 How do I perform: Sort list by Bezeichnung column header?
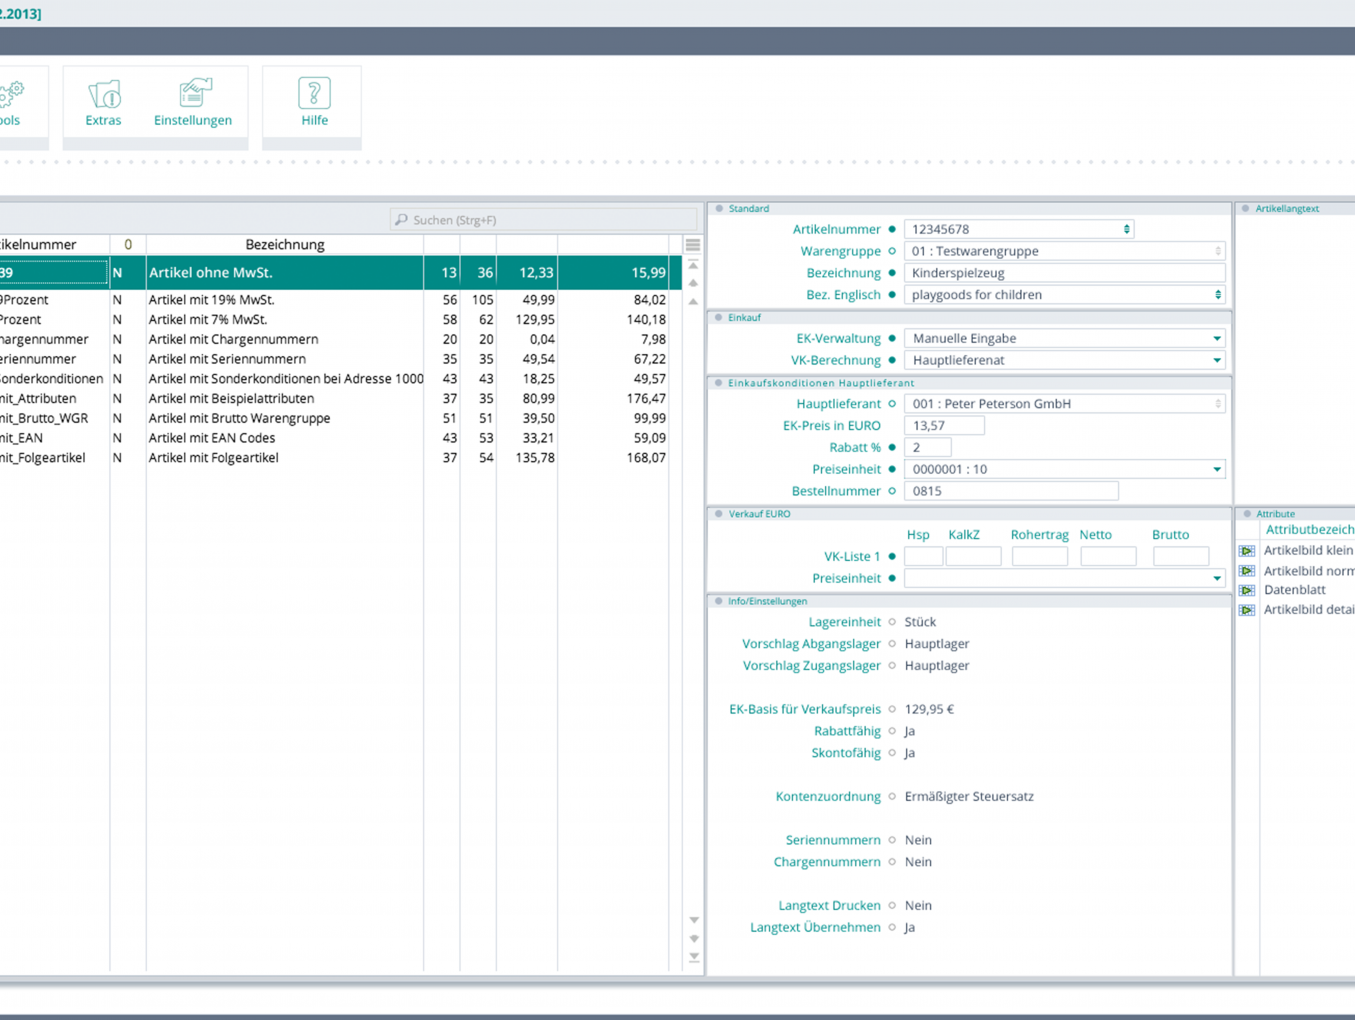pyautogui.click(x=285, y=245)
